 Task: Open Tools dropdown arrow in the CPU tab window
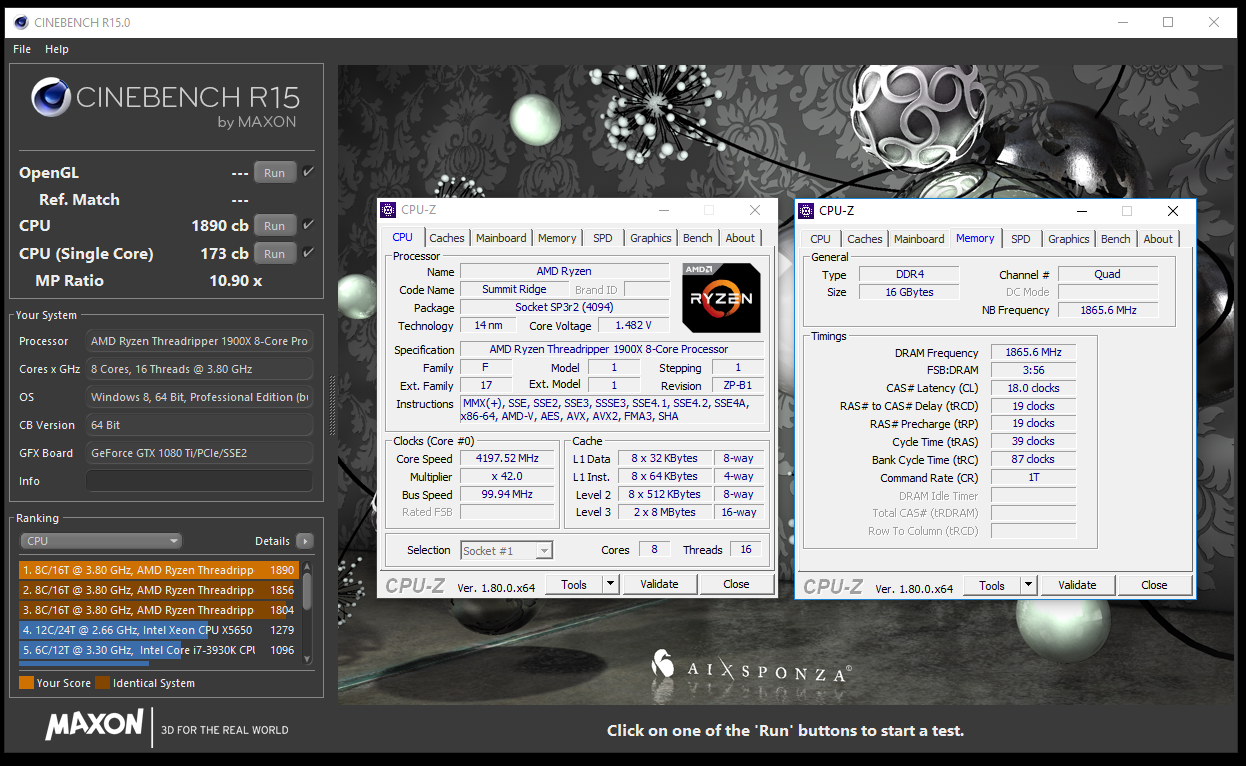coord(610,584)
